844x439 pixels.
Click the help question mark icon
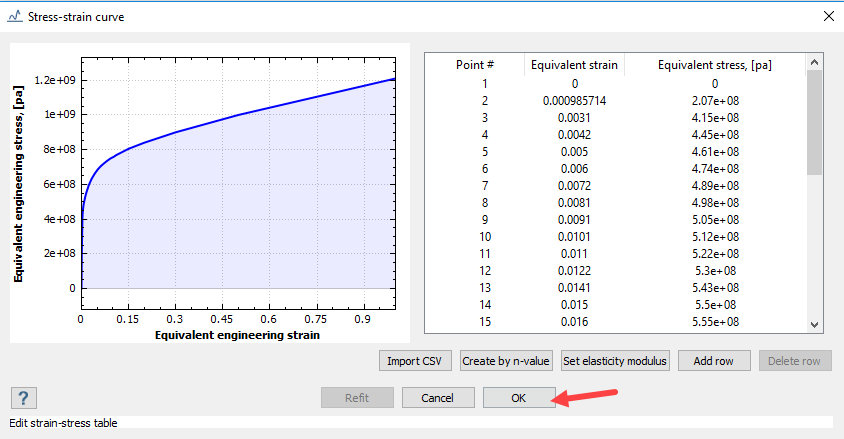pyautogui.click(x=24, y=398)
